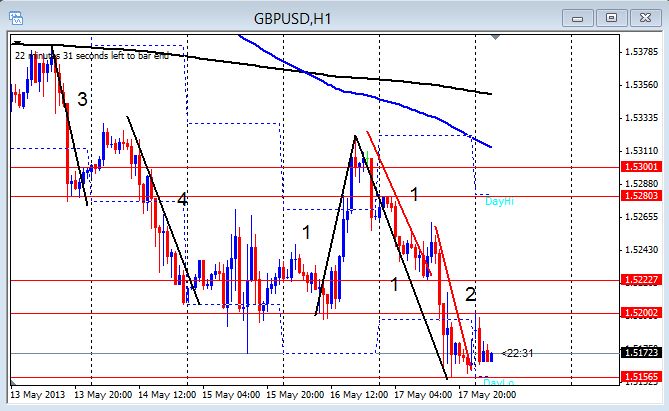Select the 1.52803 red price level label
Viewport: 669px width, 411px height.
pyautogui.click(x=642, y=195)
